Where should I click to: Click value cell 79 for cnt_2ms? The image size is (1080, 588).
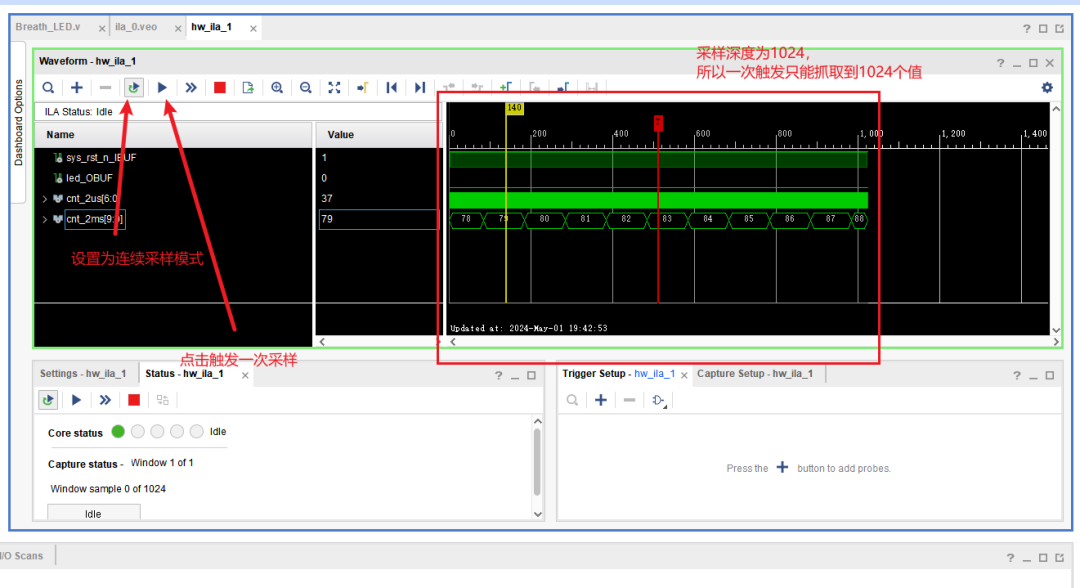point(378,220)
